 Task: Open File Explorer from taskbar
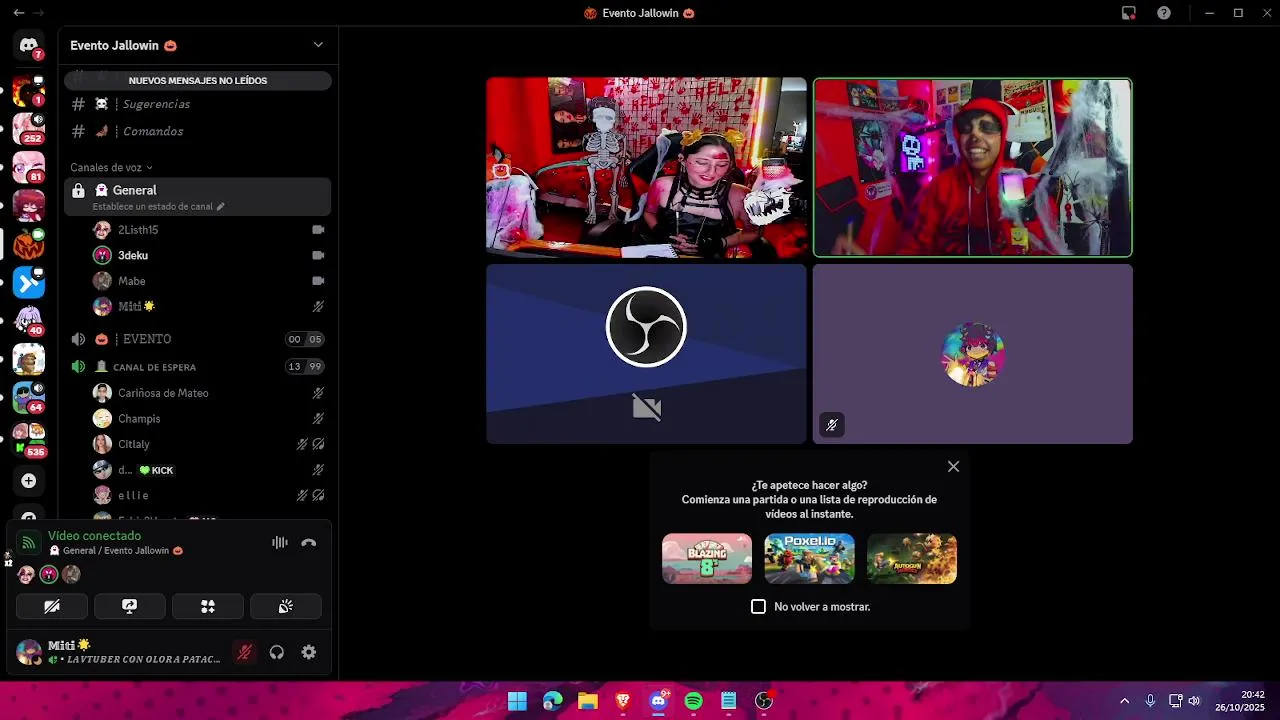(x=588, y=701)
